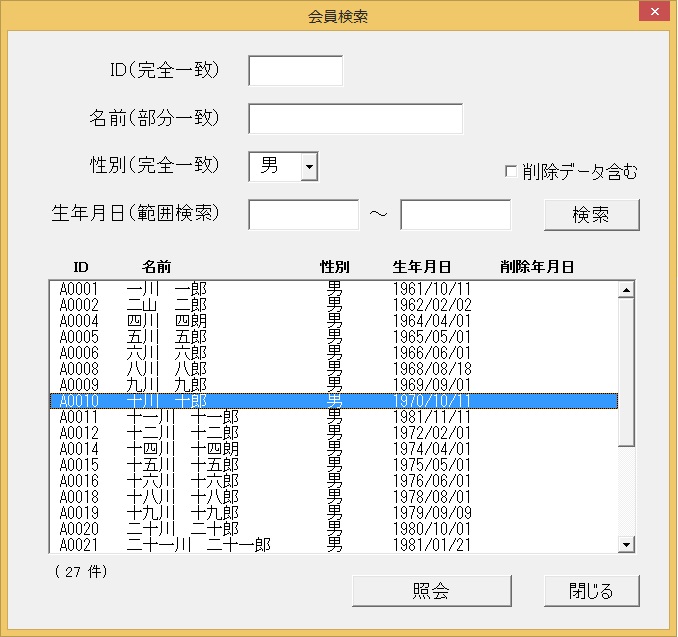This screenshot has width=678, height=637.
Task: Select row A0012 十二川 十二郎
Action: [x=334, y=433]
